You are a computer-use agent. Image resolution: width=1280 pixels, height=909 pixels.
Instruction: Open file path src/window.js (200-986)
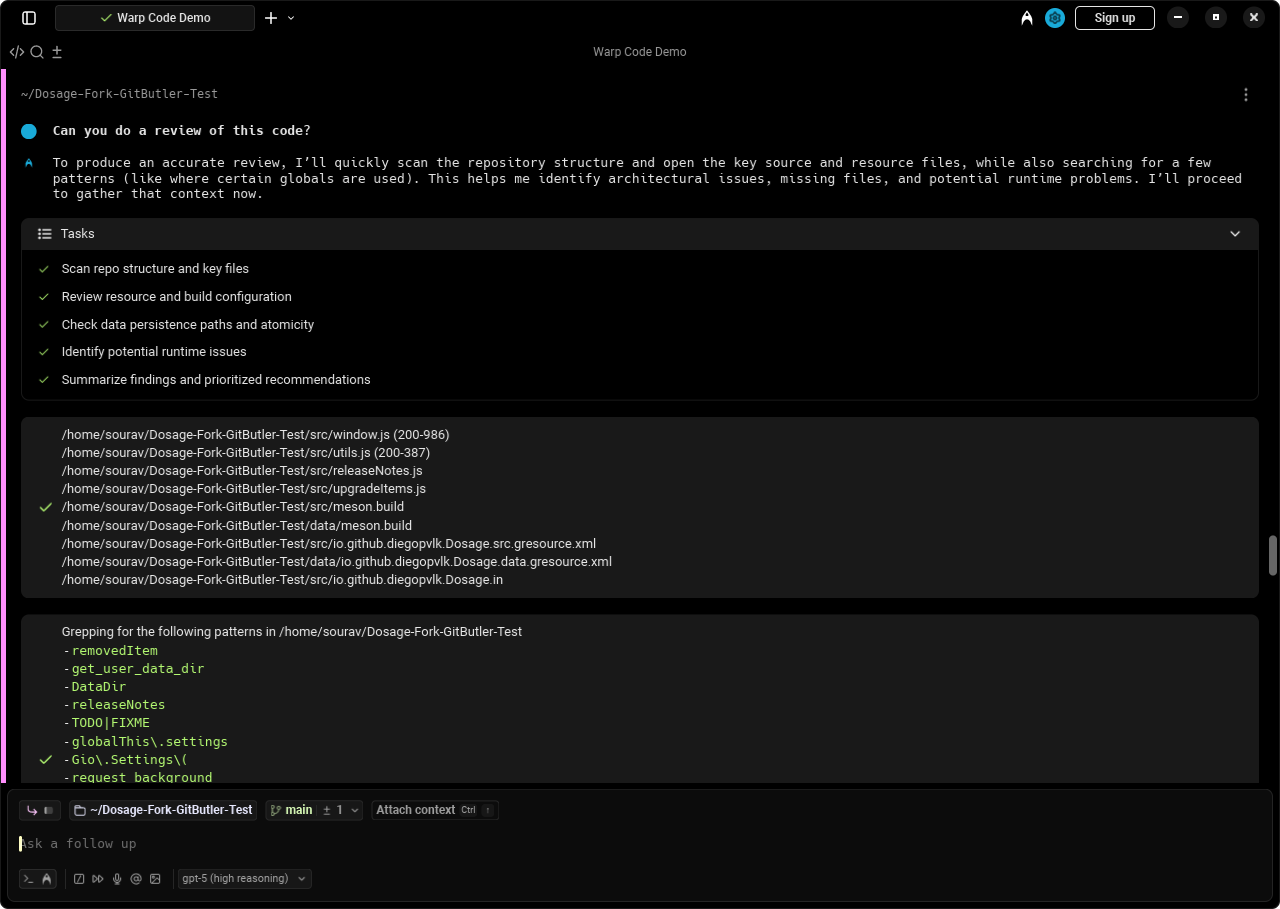tap(256, 435)
